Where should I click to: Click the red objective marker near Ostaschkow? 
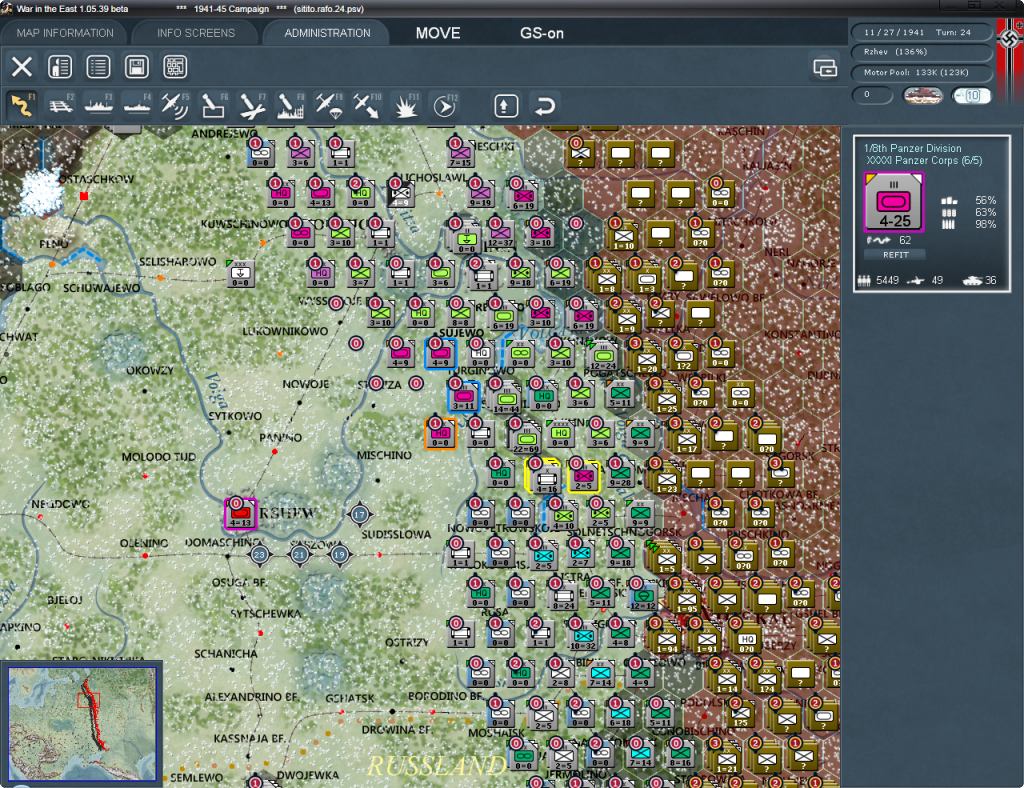pyautogui.click(x=84, y=196)
